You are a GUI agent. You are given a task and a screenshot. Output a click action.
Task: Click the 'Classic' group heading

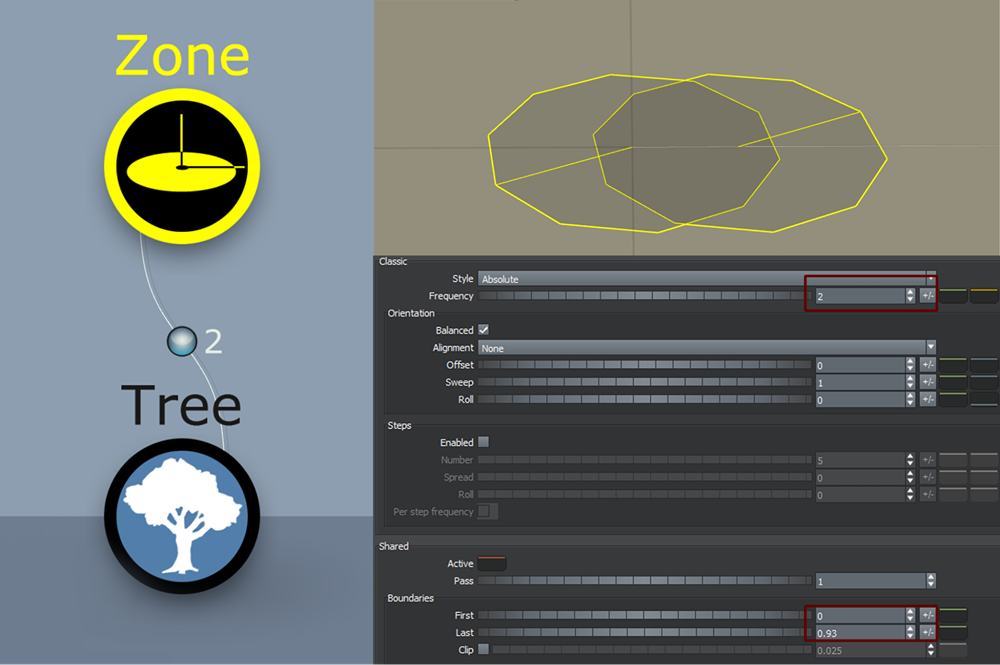coord(393,261)
